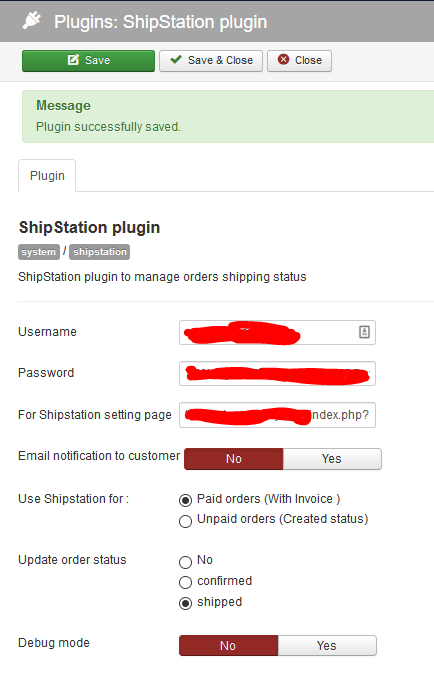Choose confirmed for Update order status

pos(185,582)
